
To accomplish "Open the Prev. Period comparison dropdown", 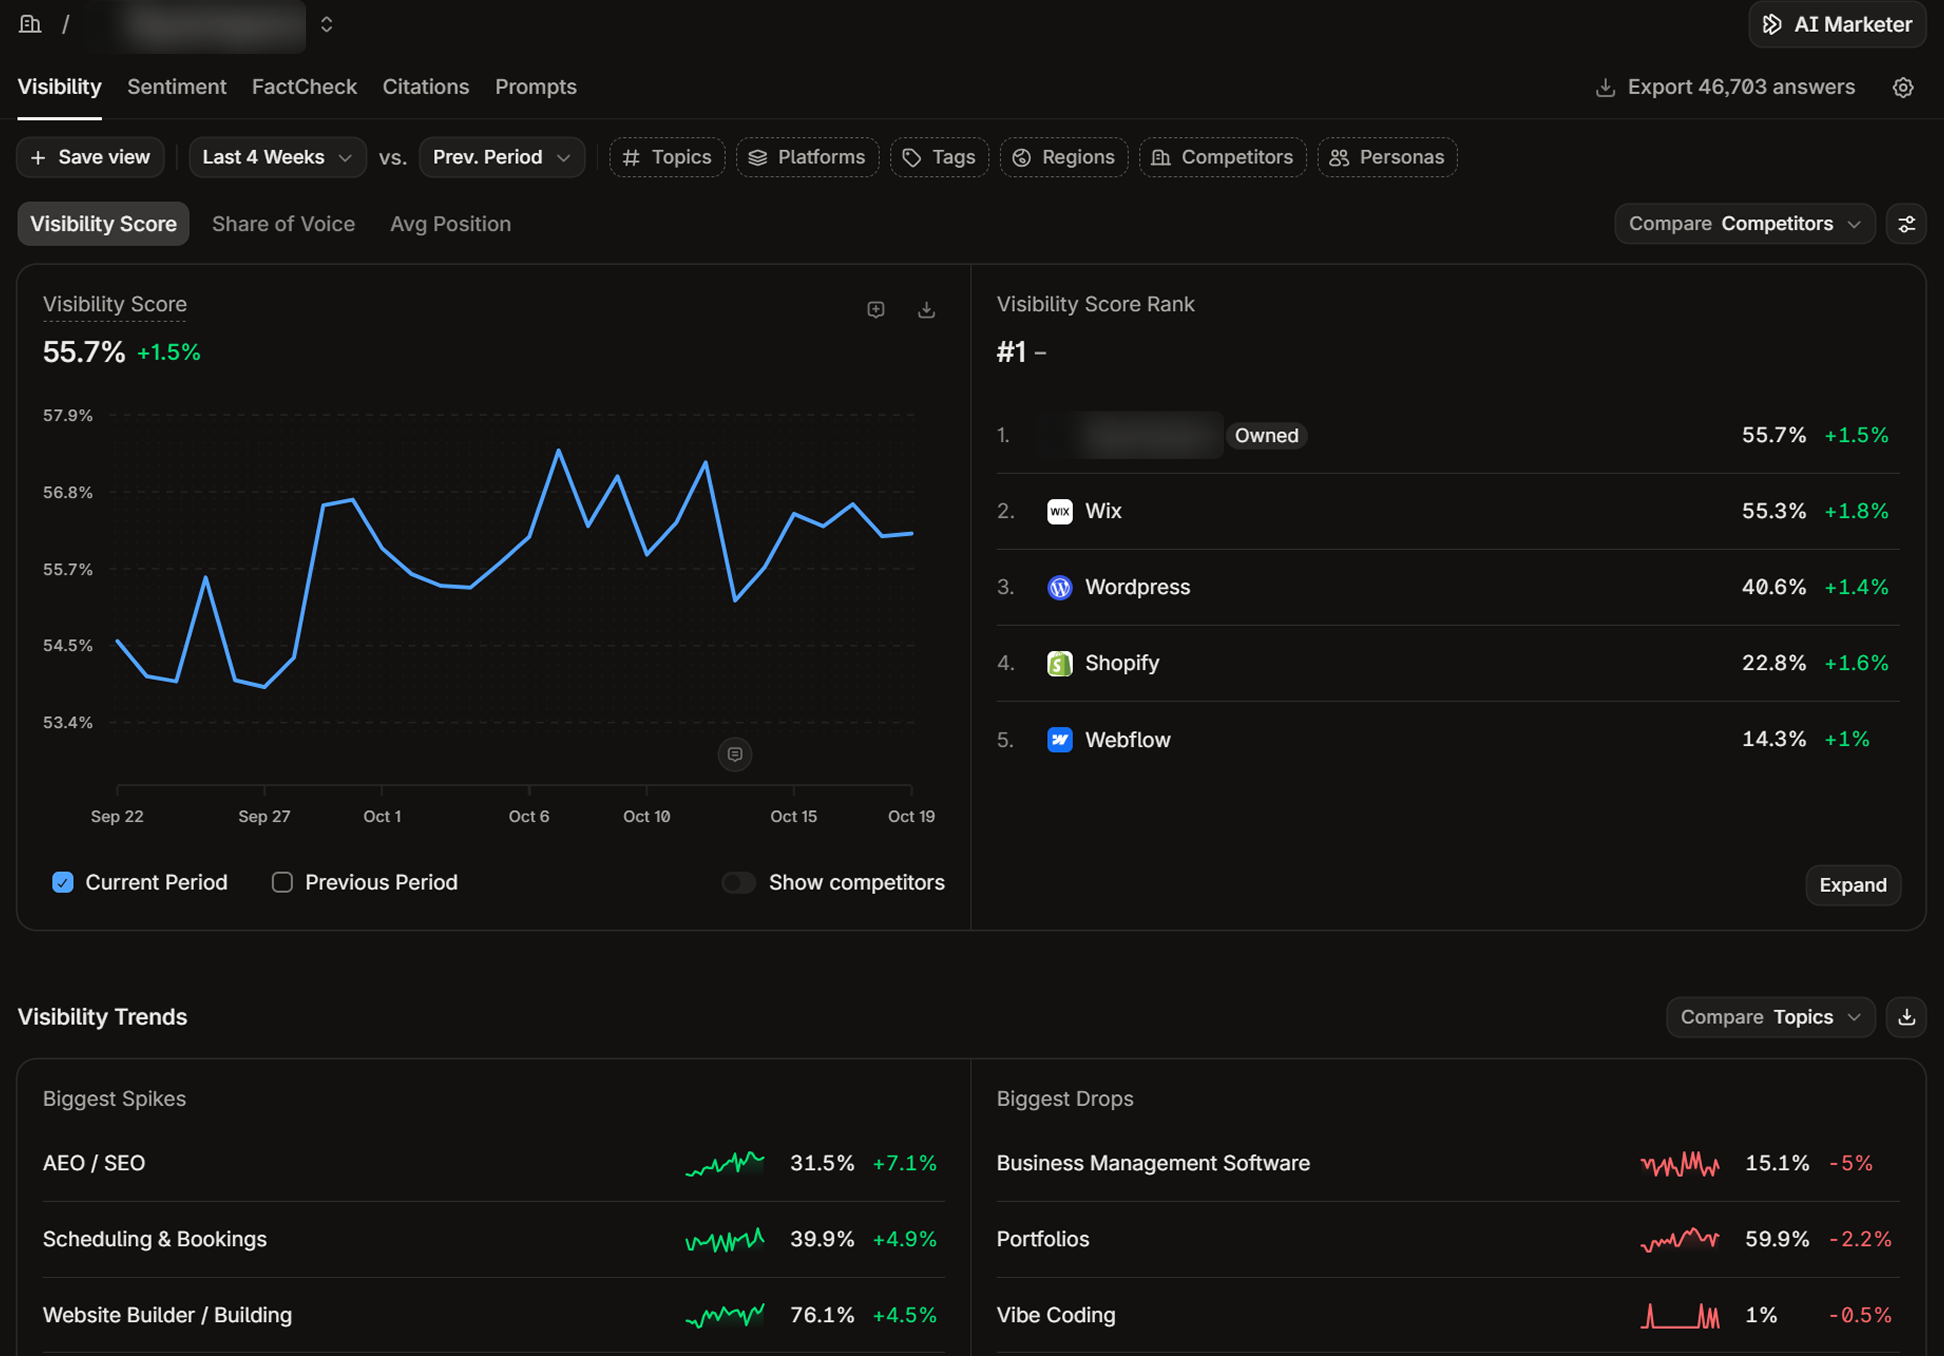I will 502,157.
